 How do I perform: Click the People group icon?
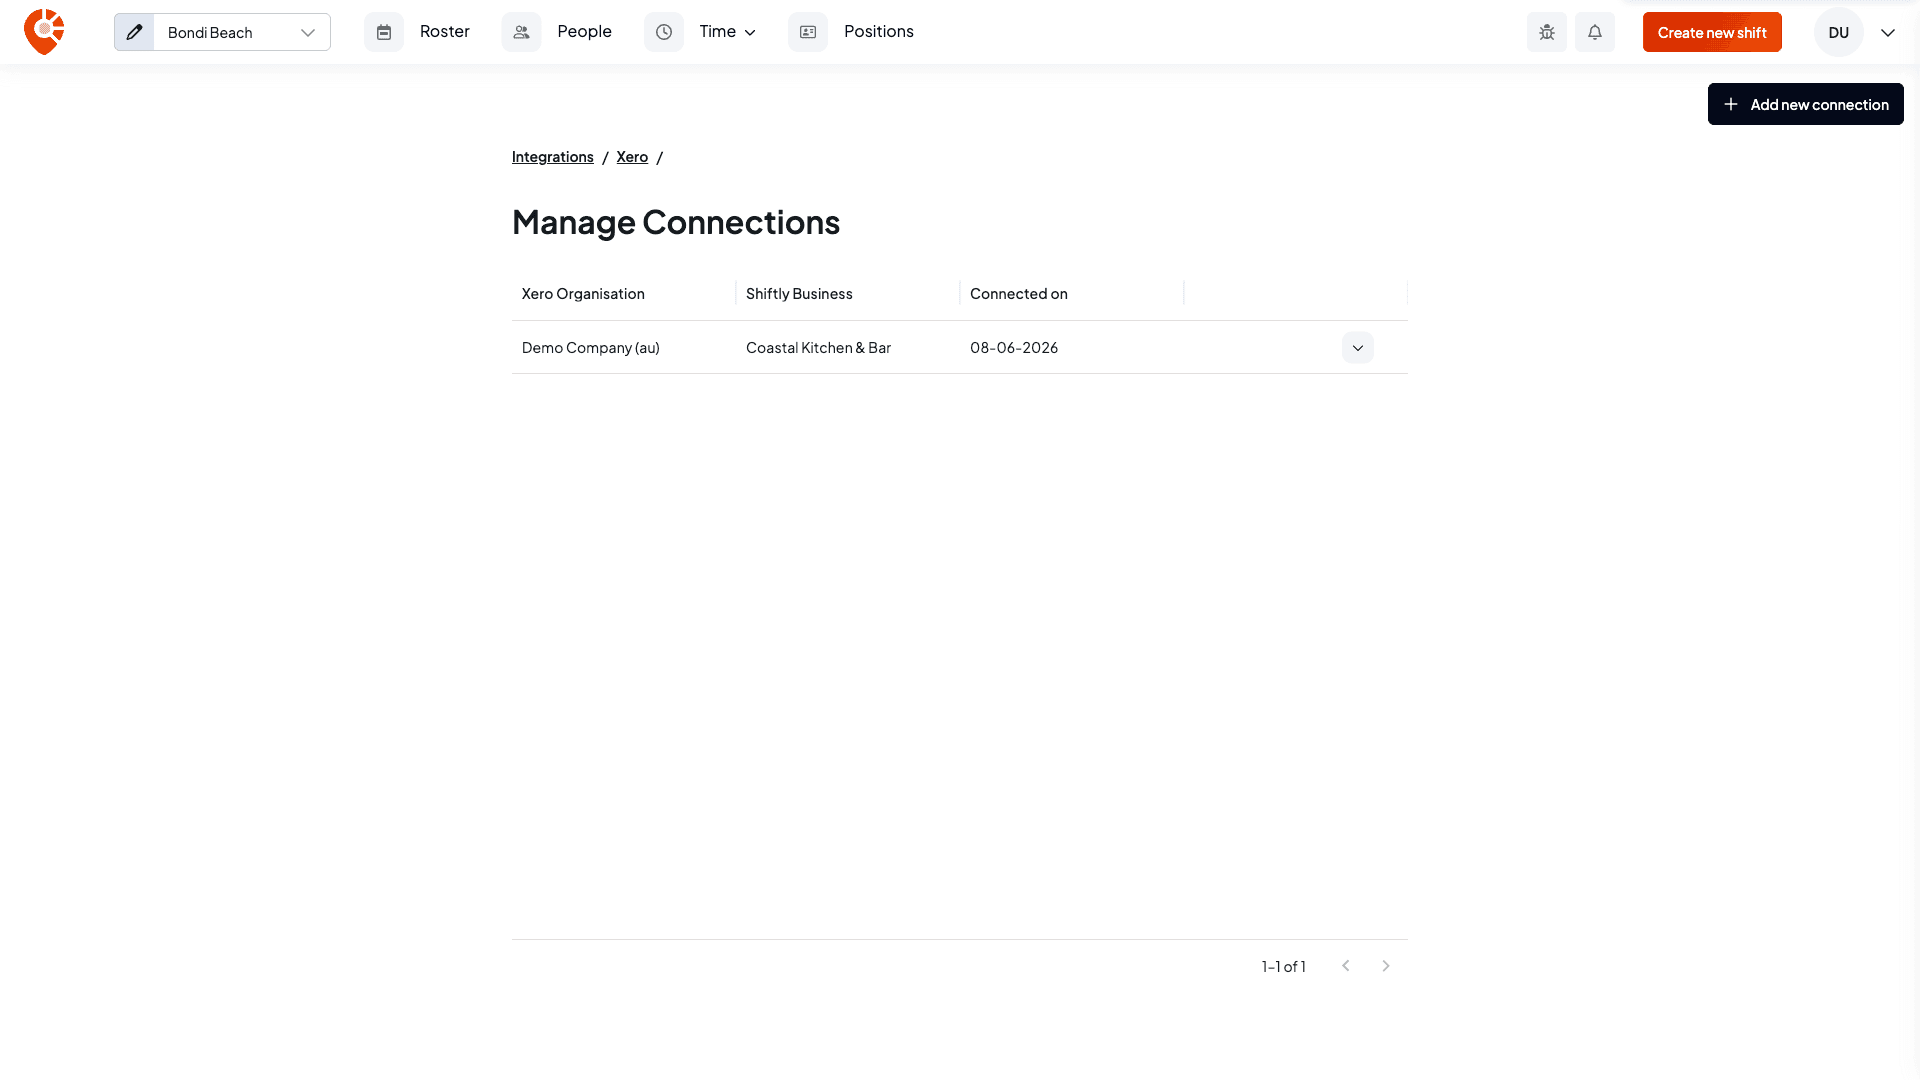521,32
